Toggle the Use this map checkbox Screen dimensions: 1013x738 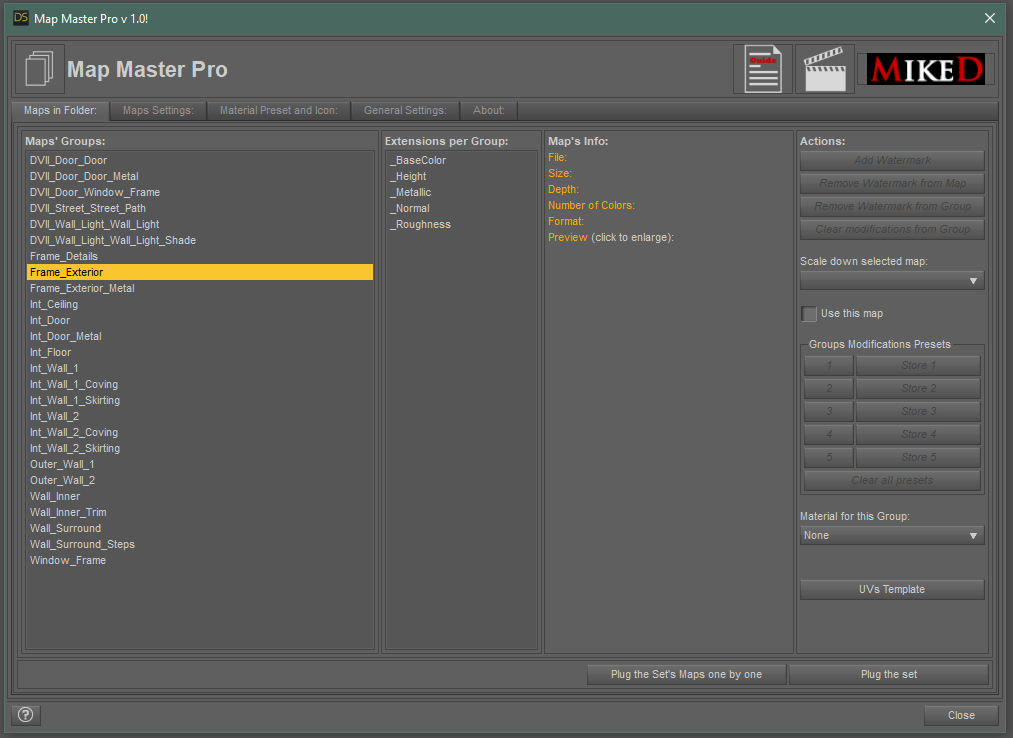(x=809, y=313)
